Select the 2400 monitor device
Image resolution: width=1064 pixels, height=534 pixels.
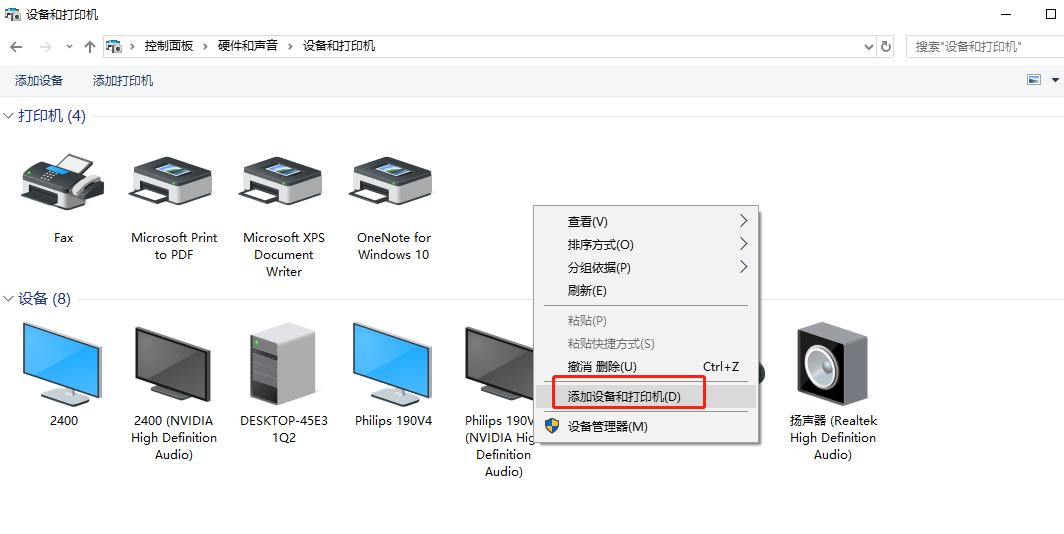[x=63, y=364]
